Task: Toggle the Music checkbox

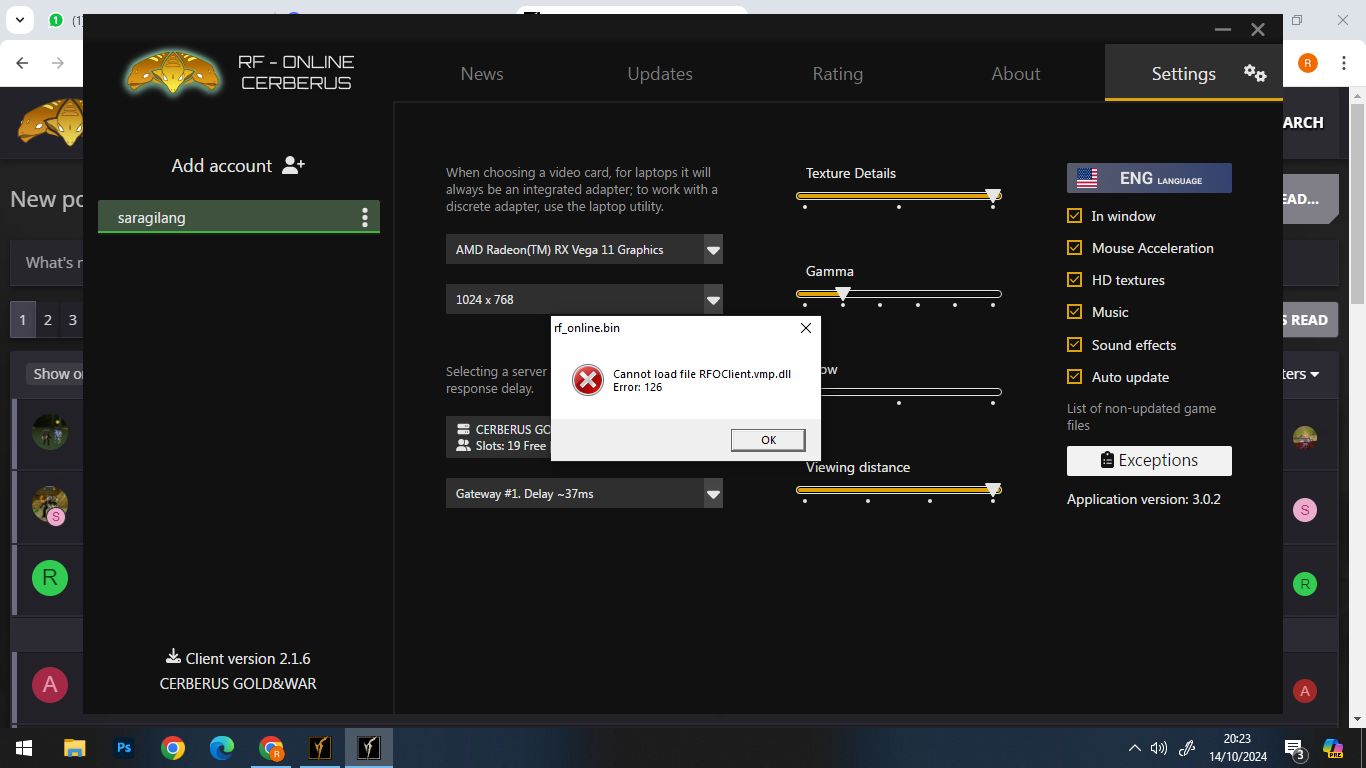Action: (1075, 312)
